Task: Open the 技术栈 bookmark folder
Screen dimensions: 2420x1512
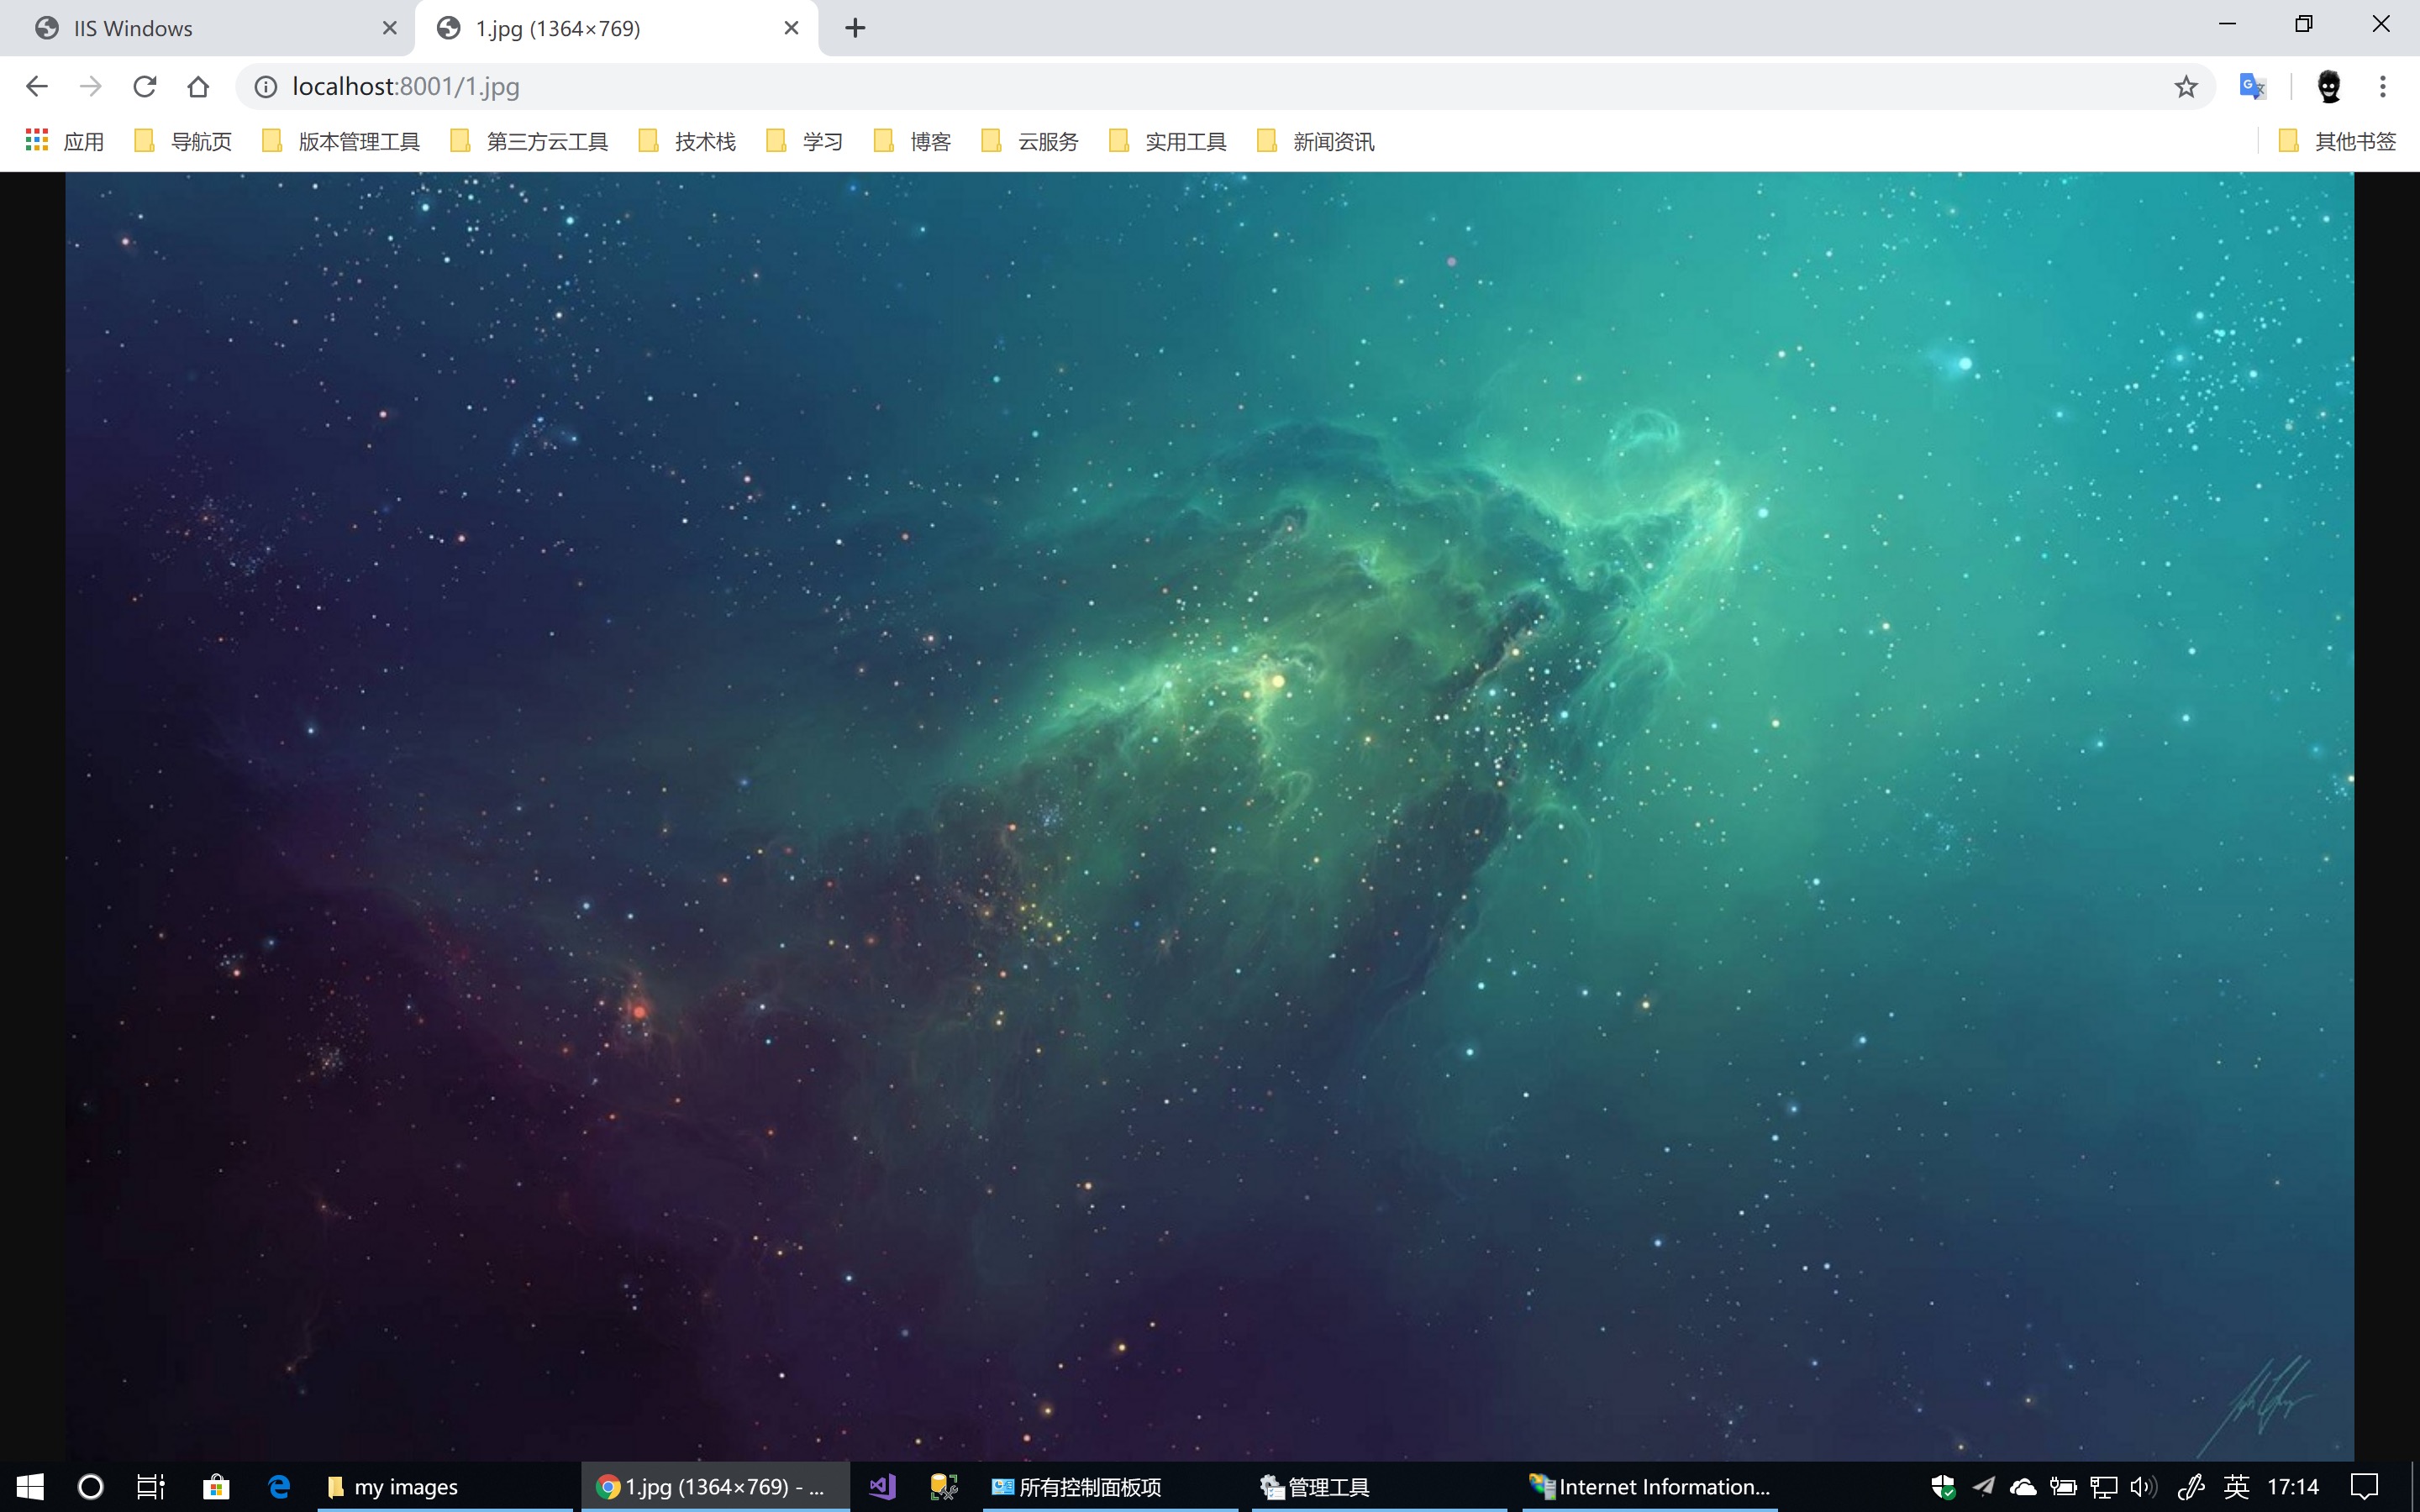Action: (x=688, y=141)
